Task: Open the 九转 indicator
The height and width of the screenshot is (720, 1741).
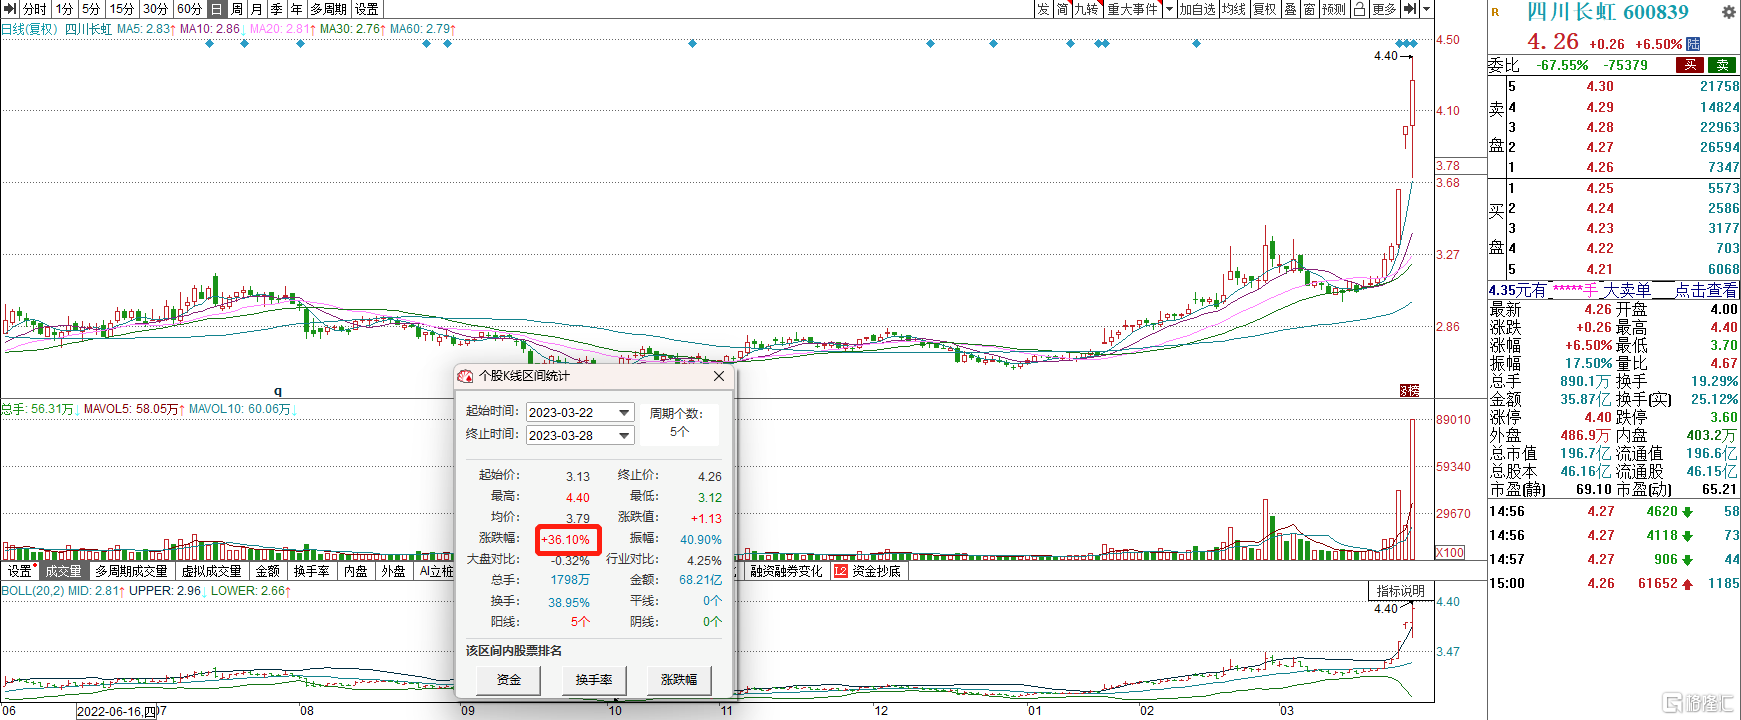Action: (x=1087, y=9)
